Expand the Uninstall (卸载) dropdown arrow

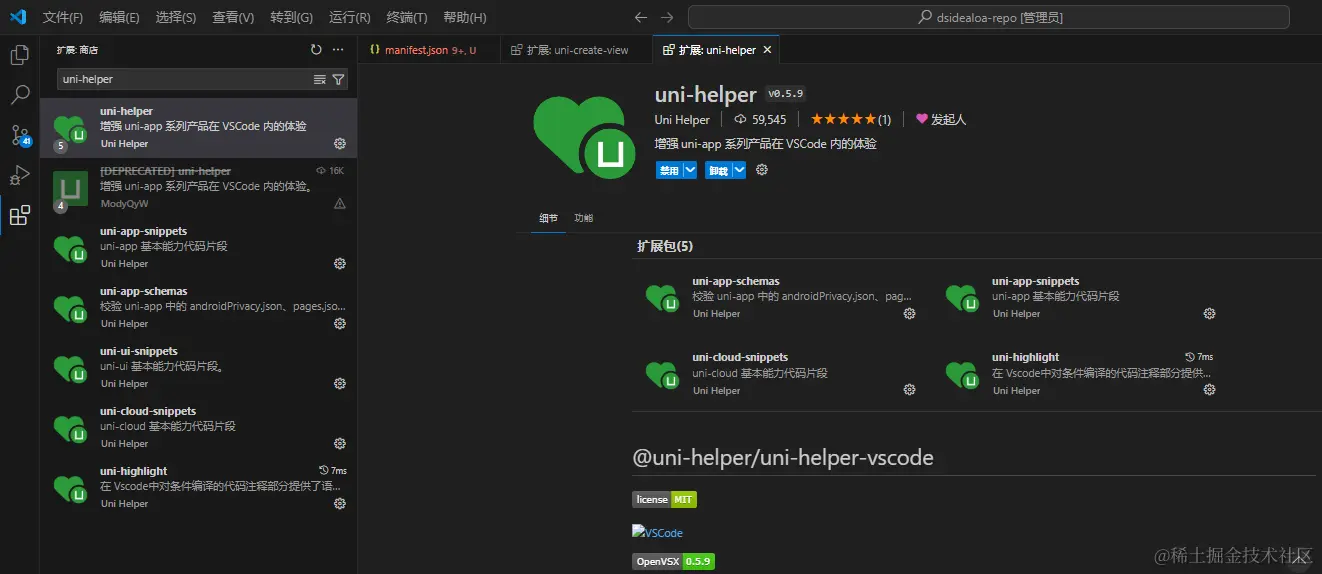[x=739, y=170]
